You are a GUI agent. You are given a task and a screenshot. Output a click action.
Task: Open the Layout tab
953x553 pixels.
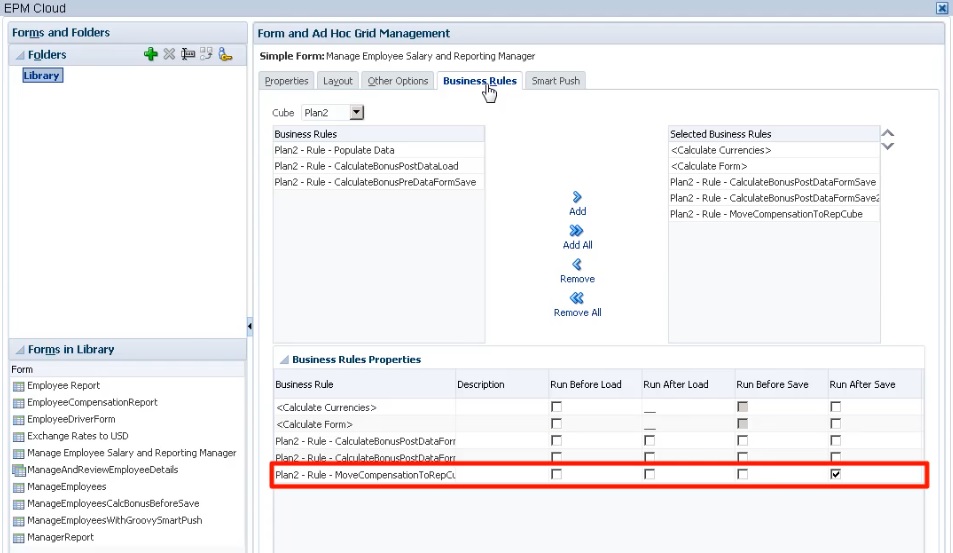coord(337,81)
